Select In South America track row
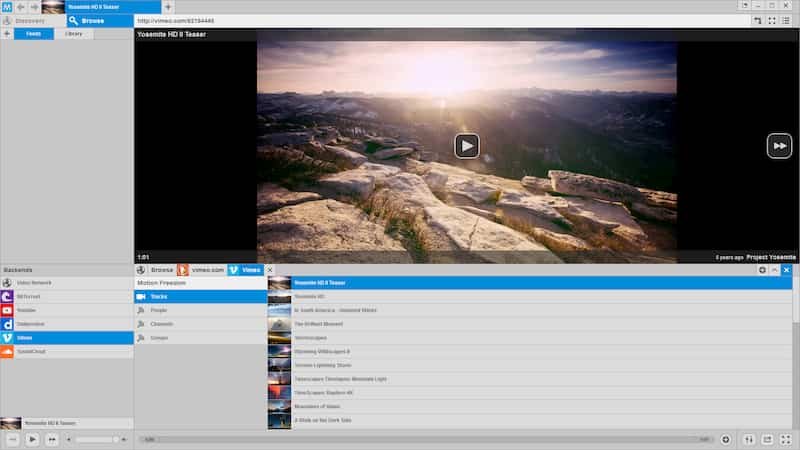The width and height of the screenshot is (800, 450). [x=530, y=310]
